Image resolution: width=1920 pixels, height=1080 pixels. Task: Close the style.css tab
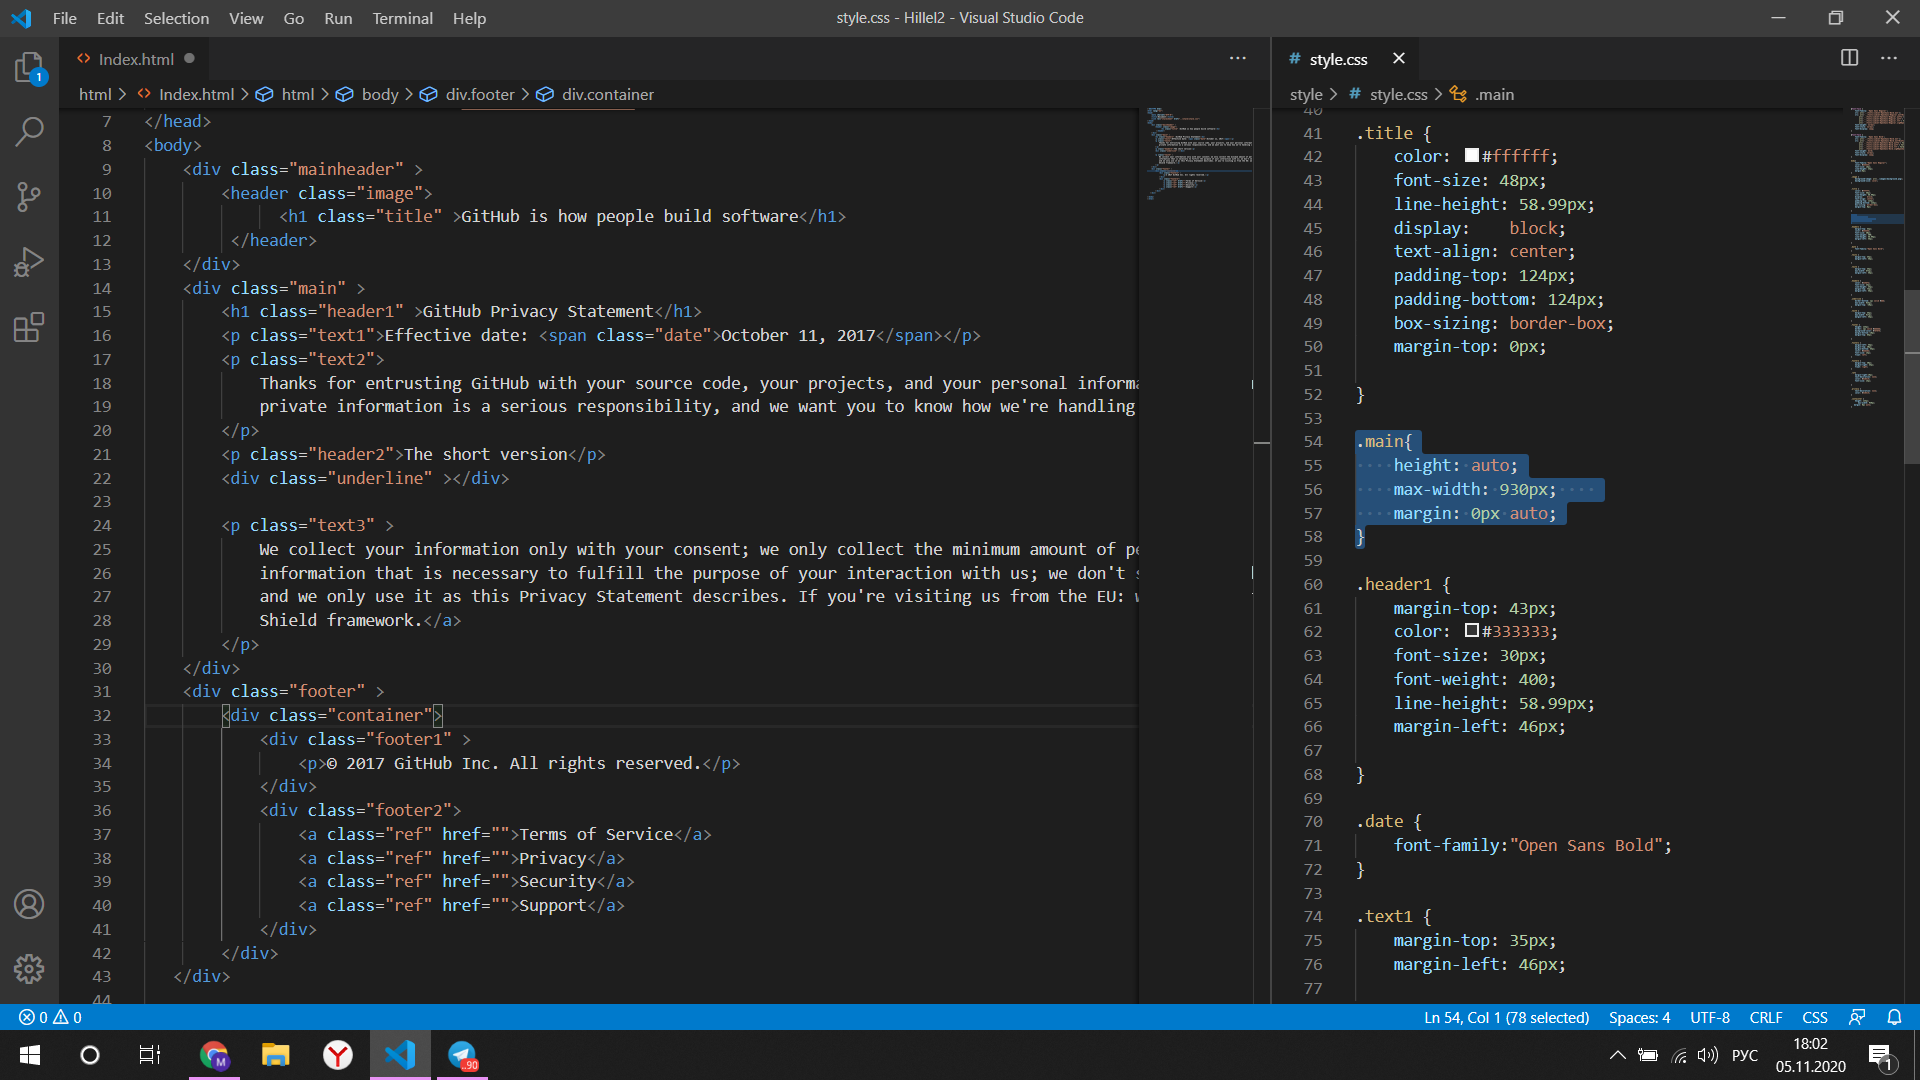click(x=1398, y=58)
